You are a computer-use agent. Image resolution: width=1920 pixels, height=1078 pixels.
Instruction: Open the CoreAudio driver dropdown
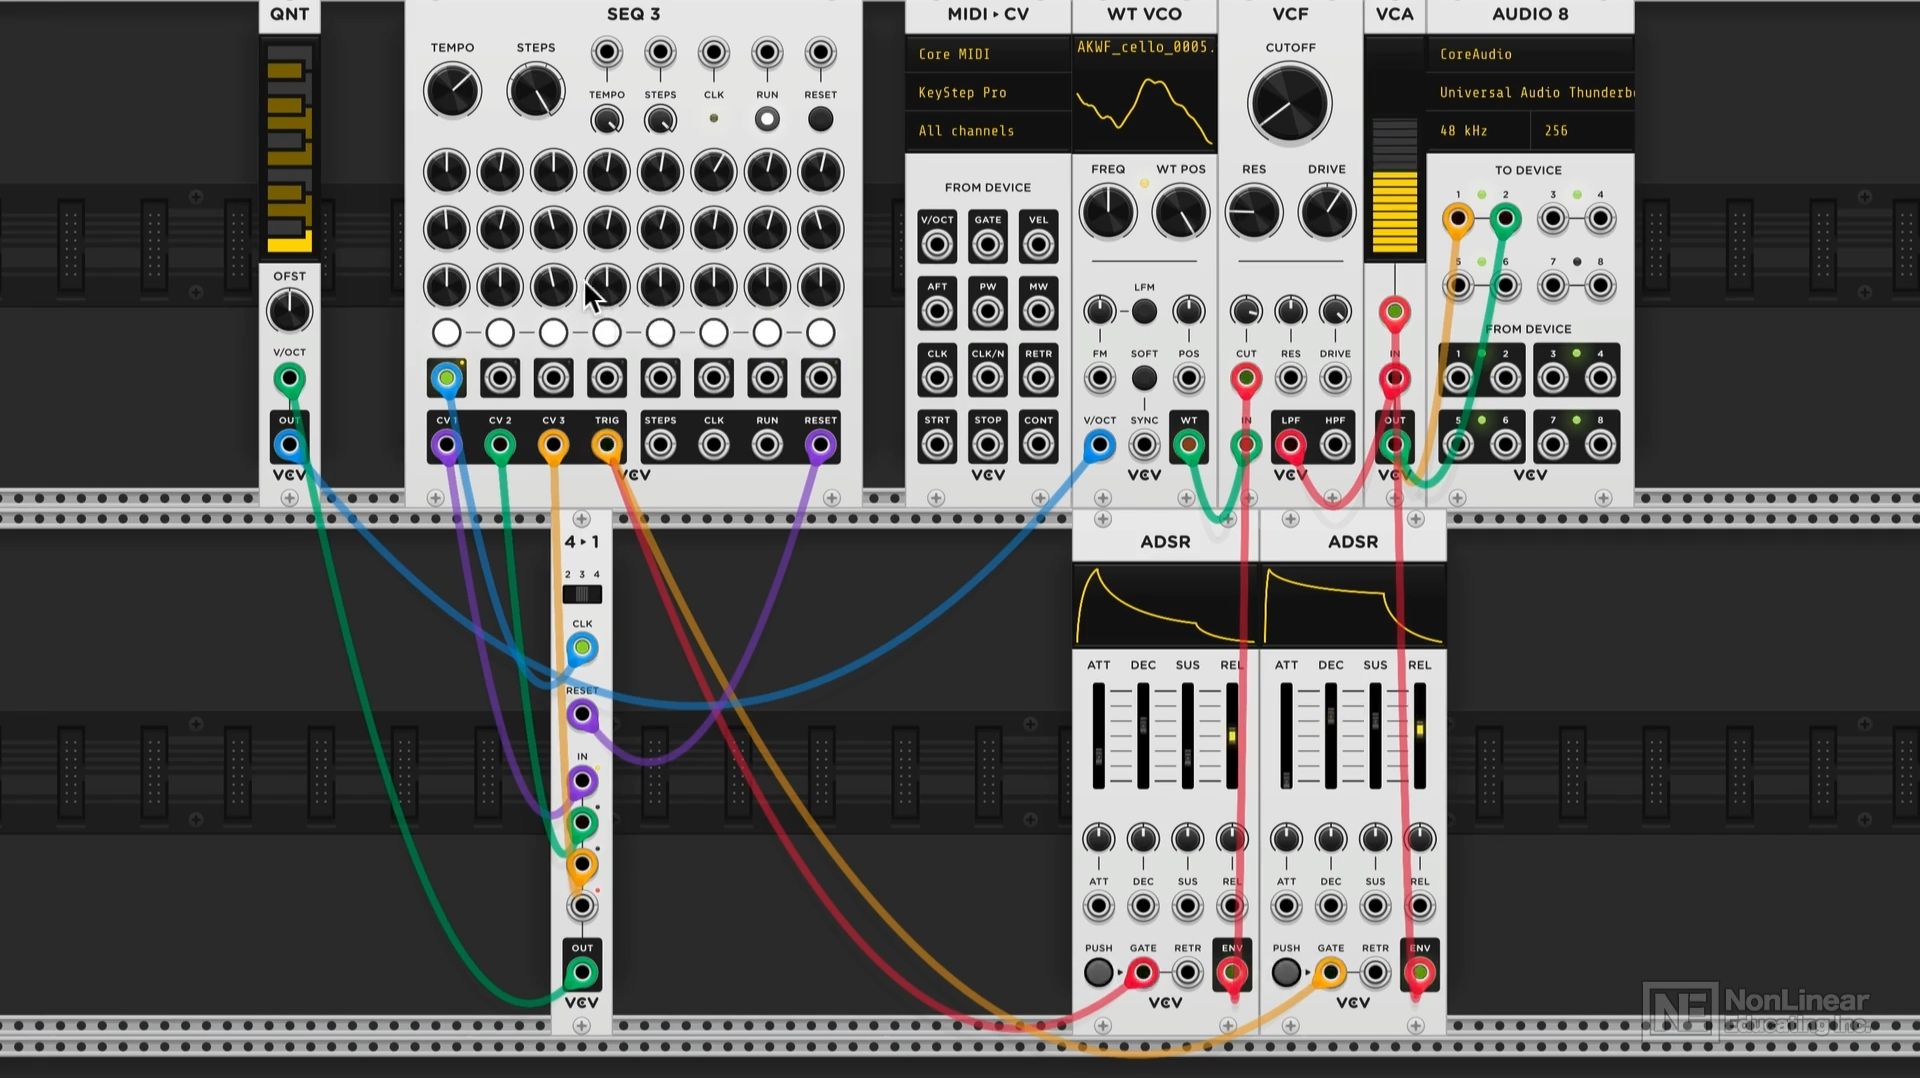click(1530, 54)
